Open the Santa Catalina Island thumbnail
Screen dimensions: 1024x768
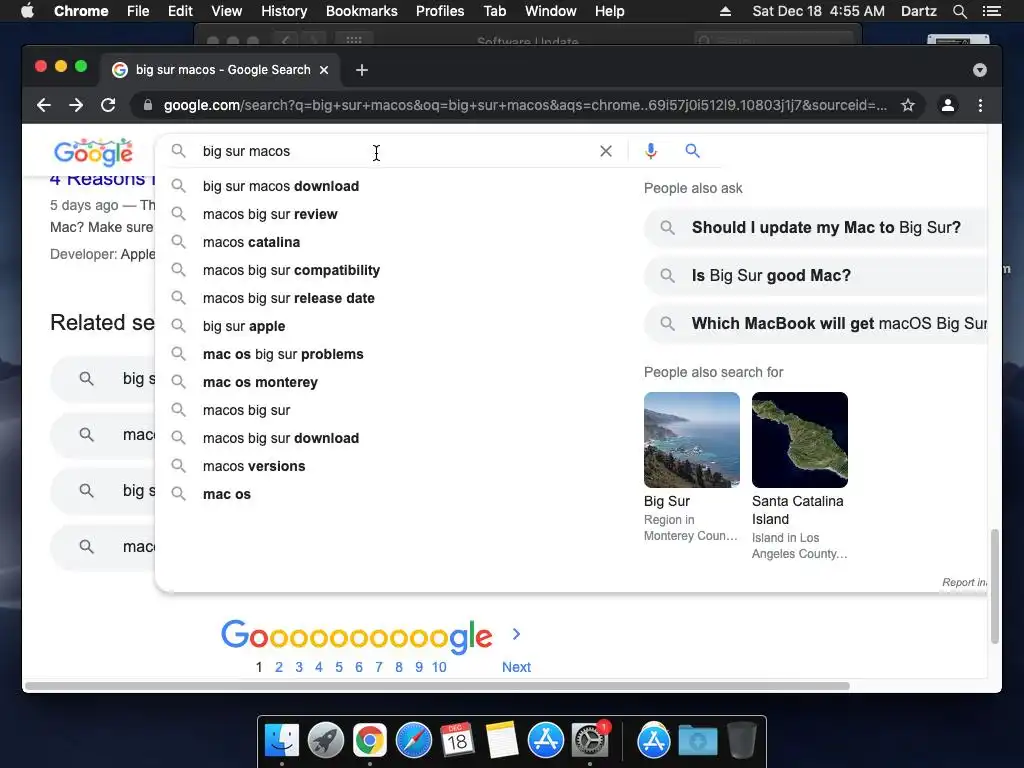tap(799, 440)
